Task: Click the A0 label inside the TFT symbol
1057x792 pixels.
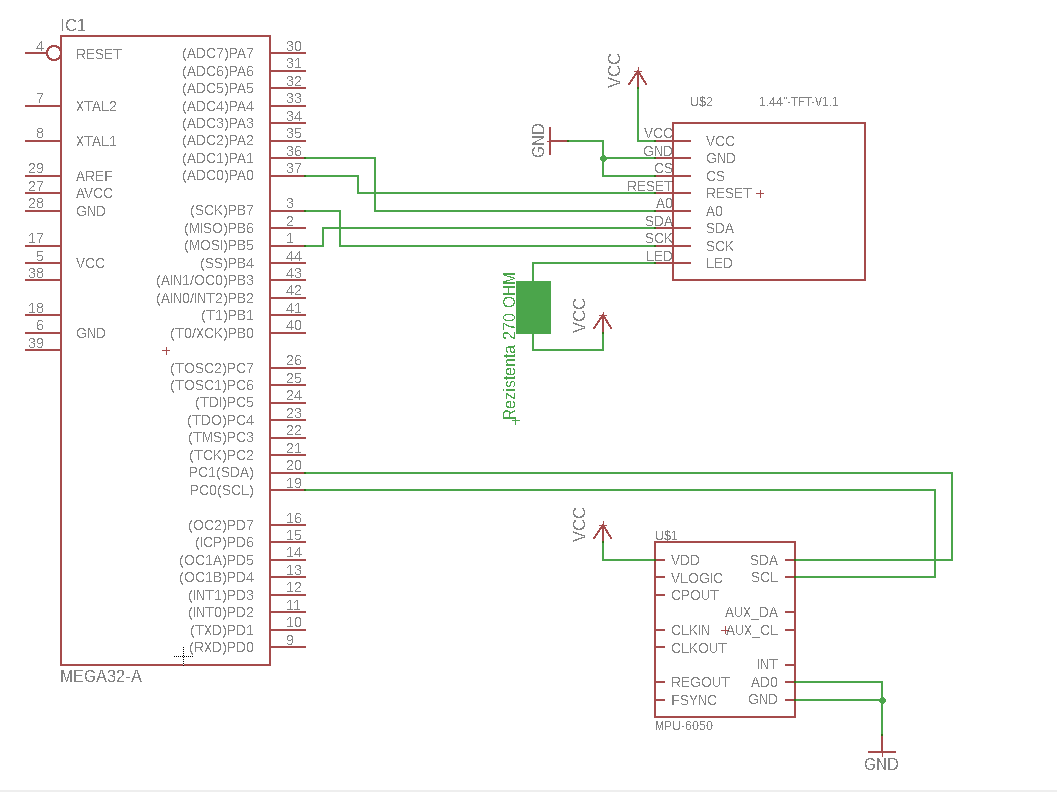Action: pyautogui.click(x=714, y=212)
